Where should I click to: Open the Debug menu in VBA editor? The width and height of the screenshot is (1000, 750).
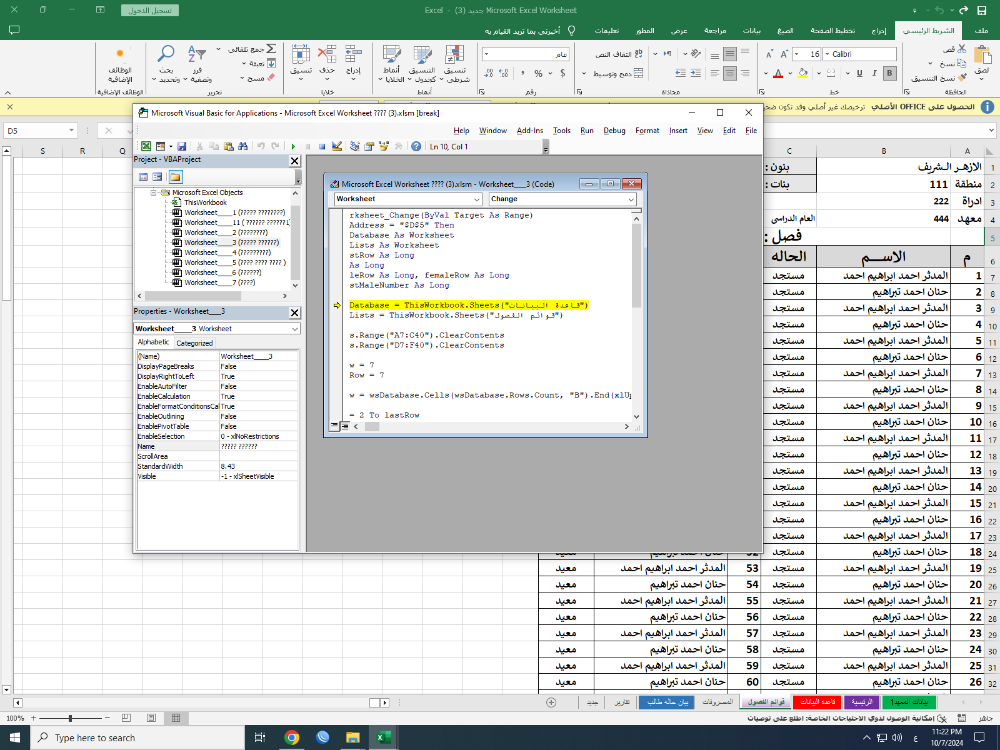coord(614,131)
